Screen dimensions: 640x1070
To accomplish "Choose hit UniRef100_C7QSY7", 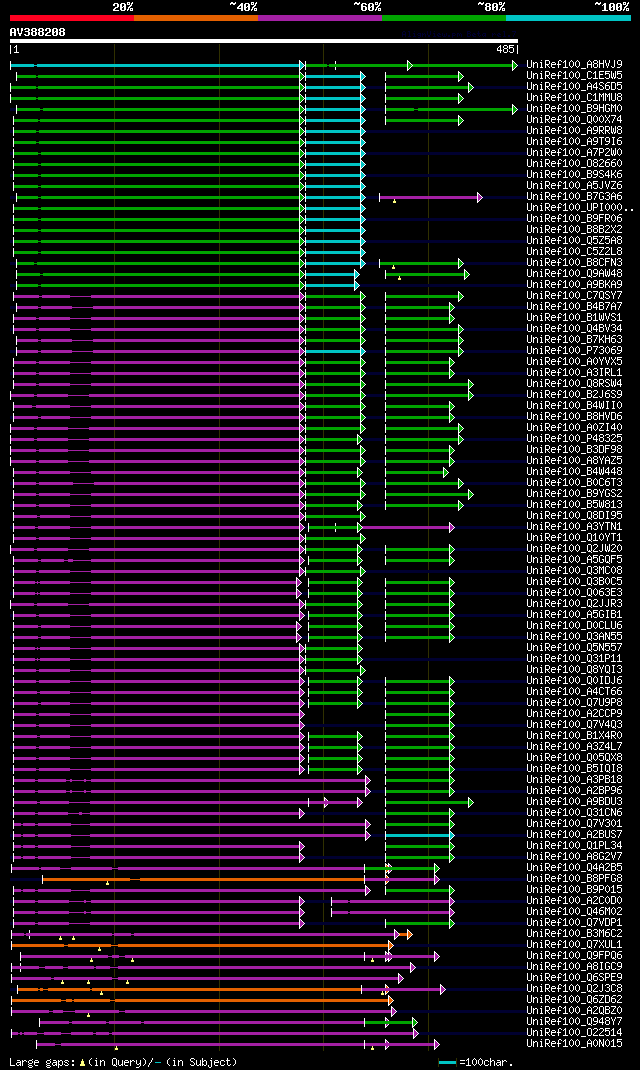I will pos(574,295).
